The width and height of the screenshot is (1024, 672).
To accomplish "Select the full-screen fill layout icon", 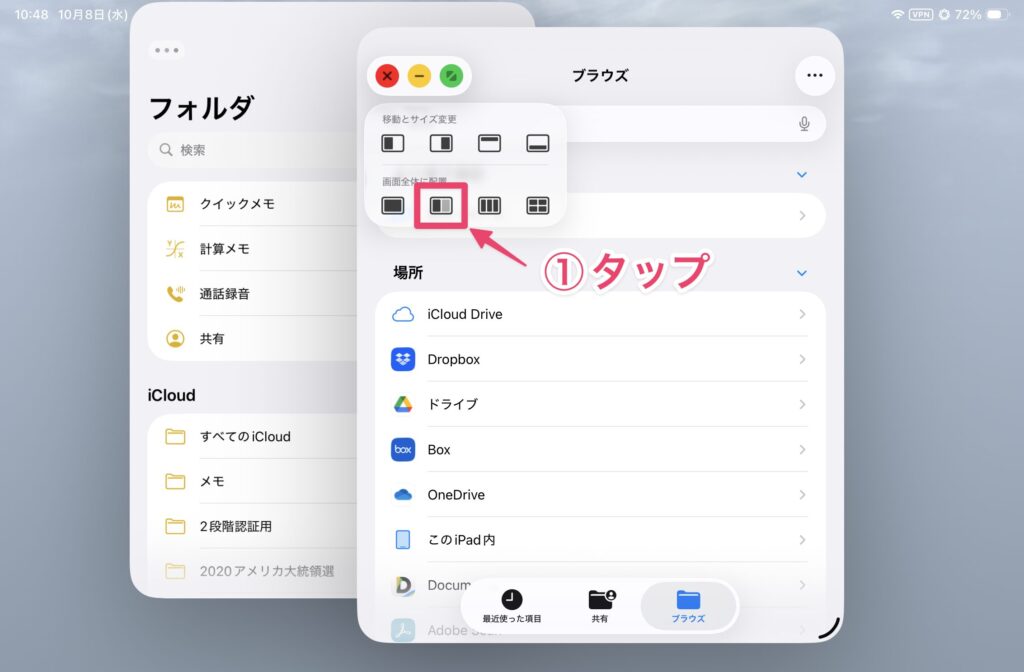I will click(393, 206).
